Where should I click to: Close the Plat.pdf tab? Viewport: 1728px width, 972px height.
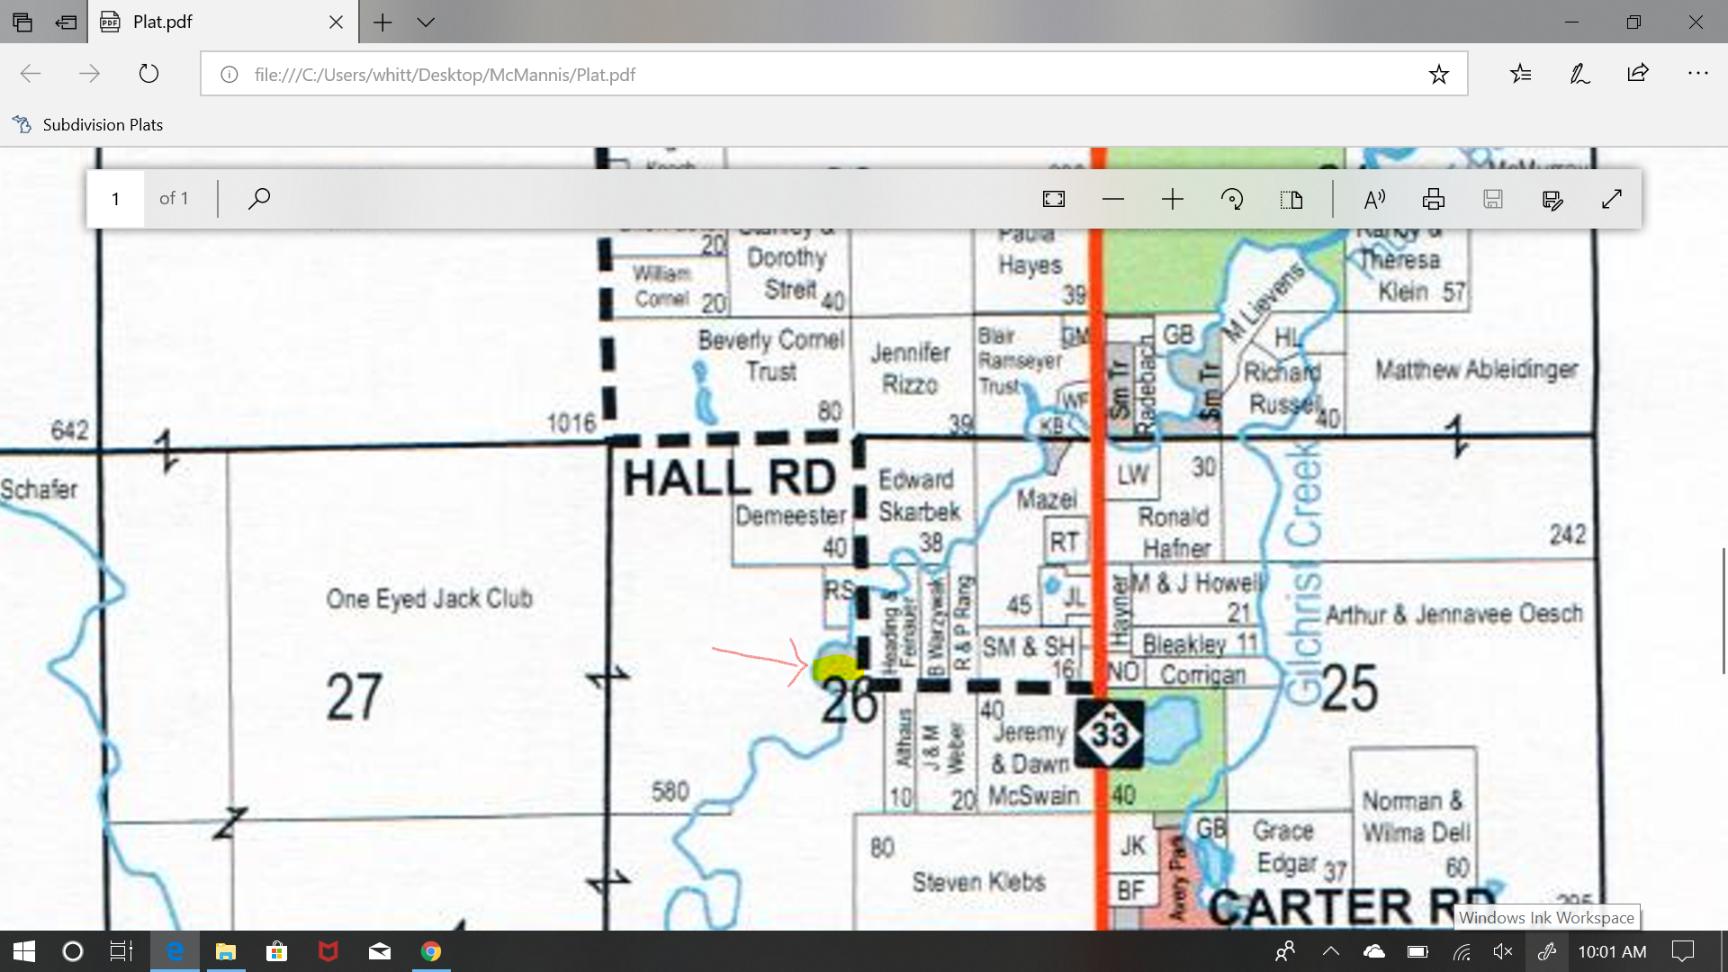coord(336,21)
